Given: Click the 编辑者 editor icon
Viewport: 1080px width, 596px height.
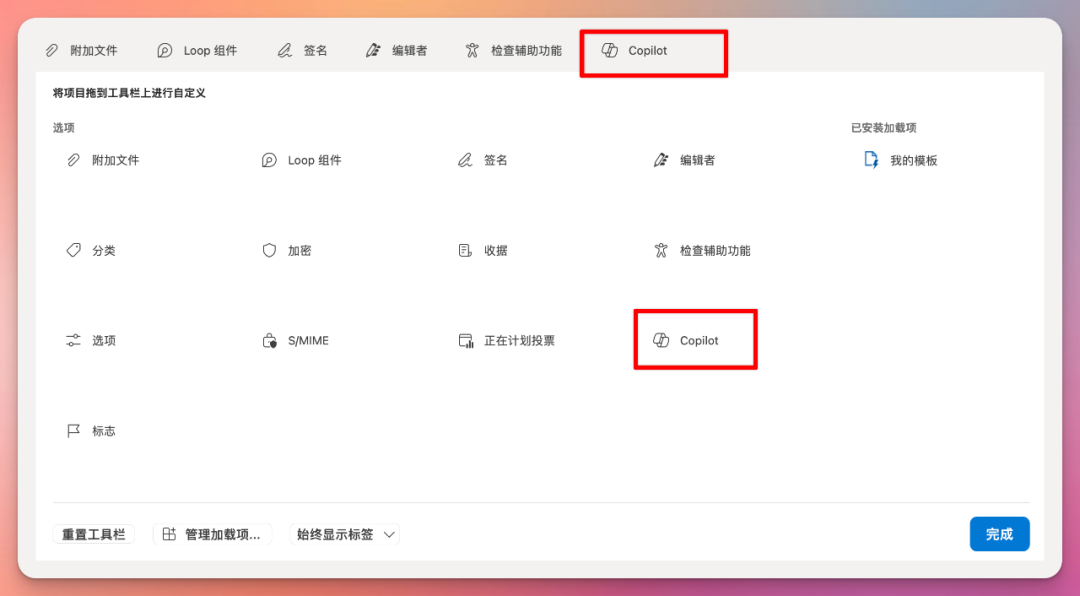Looking at the screenshot, I should click(x=661, y=159).
